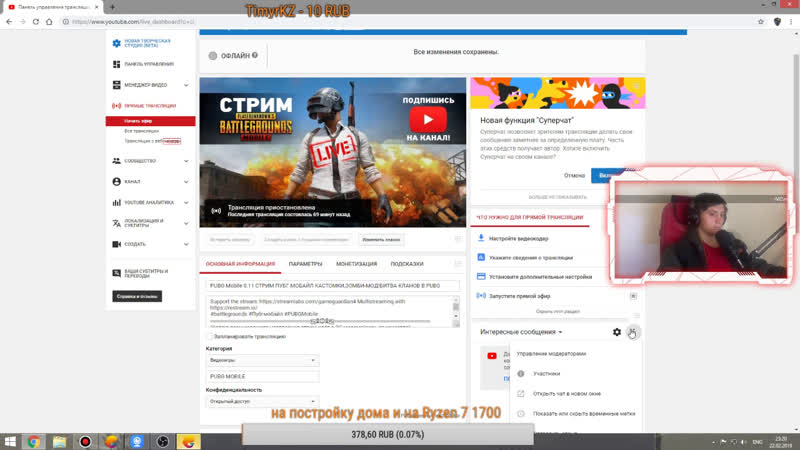Screen dimensions: 800x450
Task: Click the Менеджер видео icon in sidebar
Action: pyautogui.click(x=116, y=85)
